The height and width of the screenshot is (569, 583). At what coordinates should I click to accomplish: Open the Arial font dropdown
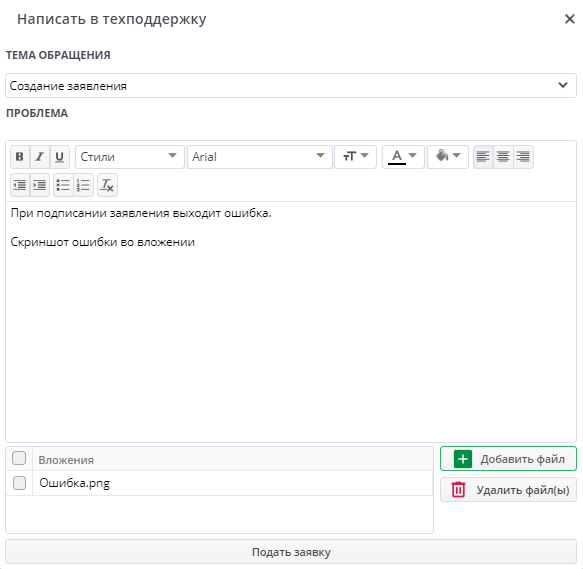(x=260, y=157)
